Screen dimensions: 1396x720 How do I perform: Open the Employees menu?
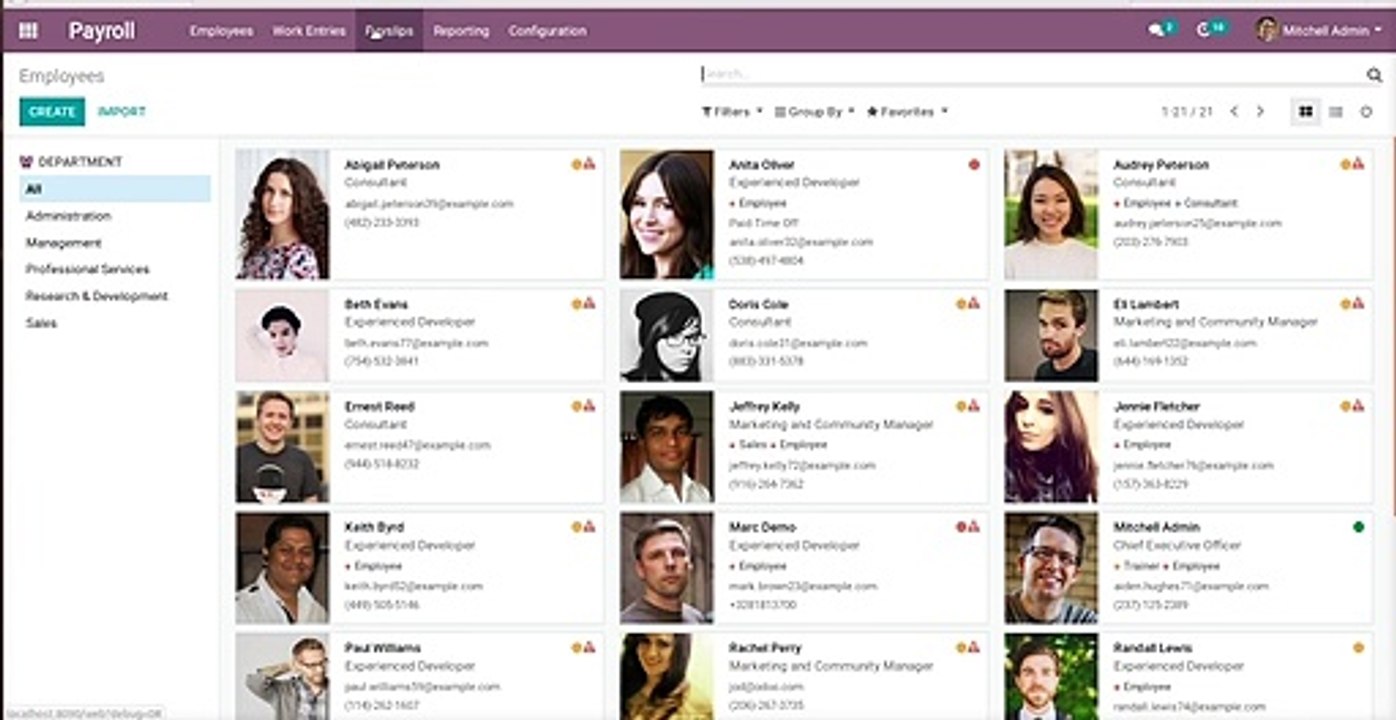click(221, 31)
